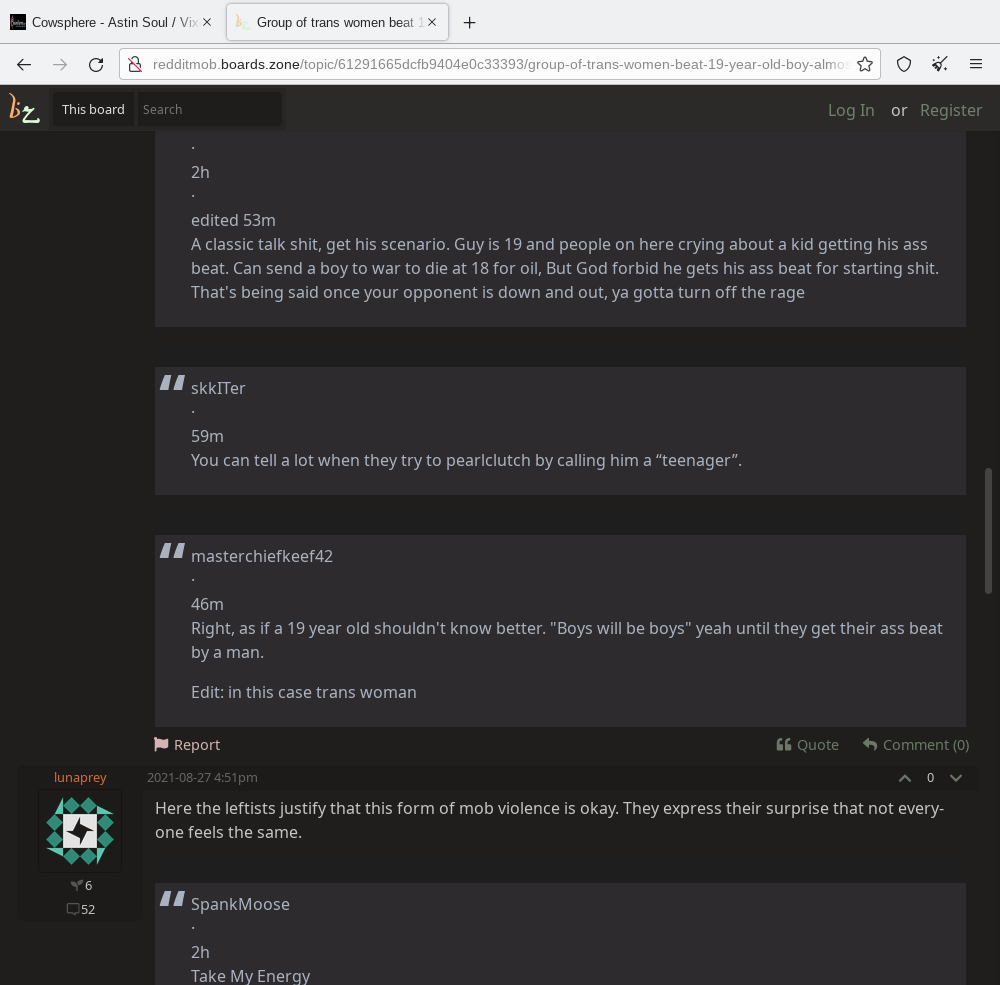This screenshot has width=1000, height=985.
Task: View lunaprey's avatar profile
Action: 80,831
